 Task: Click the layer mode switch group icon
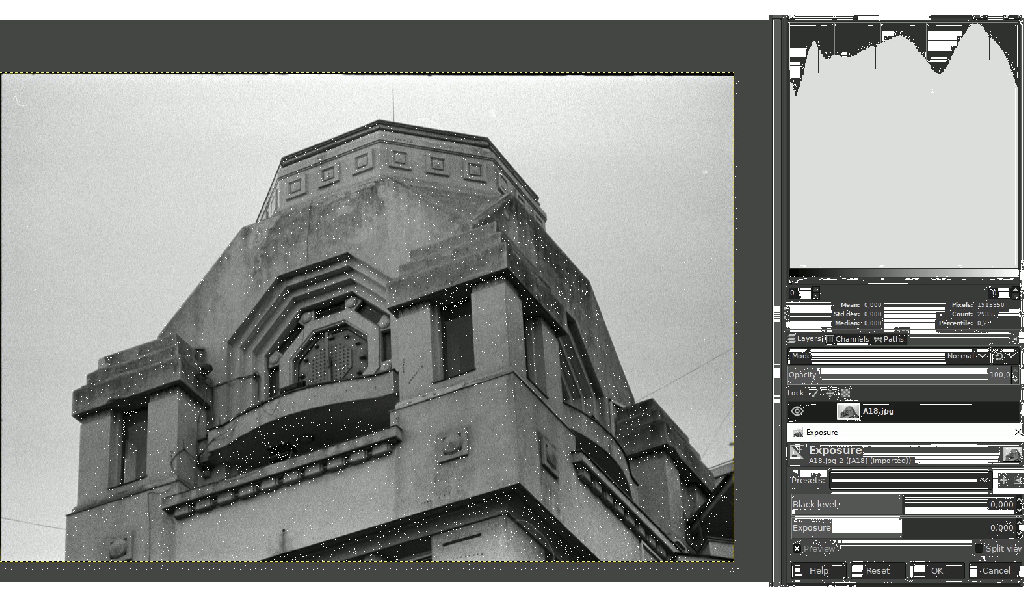(1000, 356)
